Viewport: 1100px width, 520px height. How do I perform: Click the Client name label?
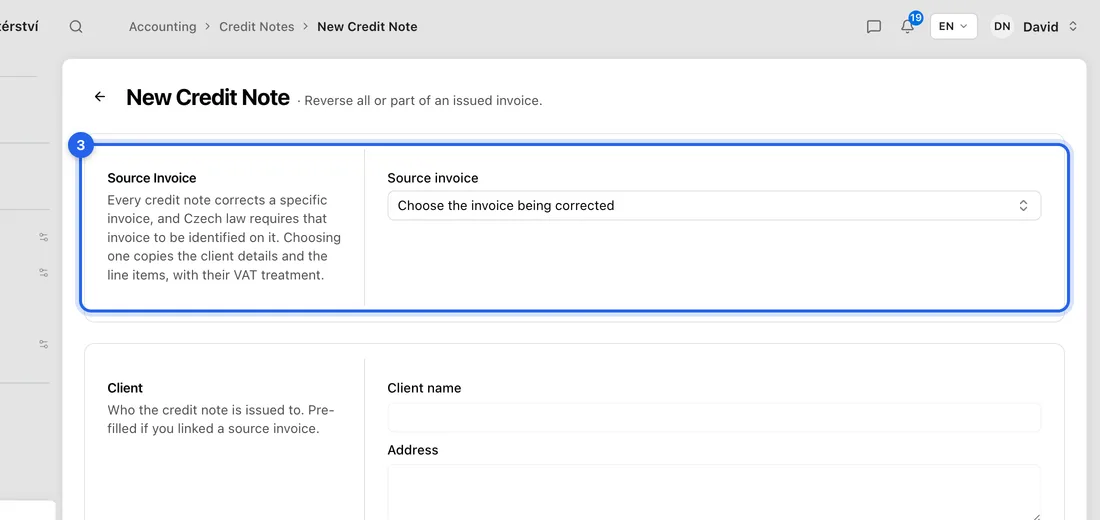pos(424,388)
